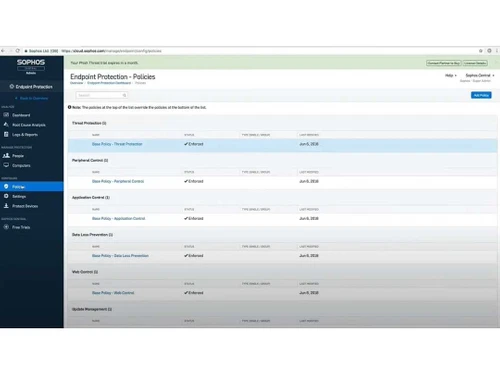This screenshot has height=375, width=500.
Task: Click Enforced status in Threat Protection row
Action: [x=194, y=144]
